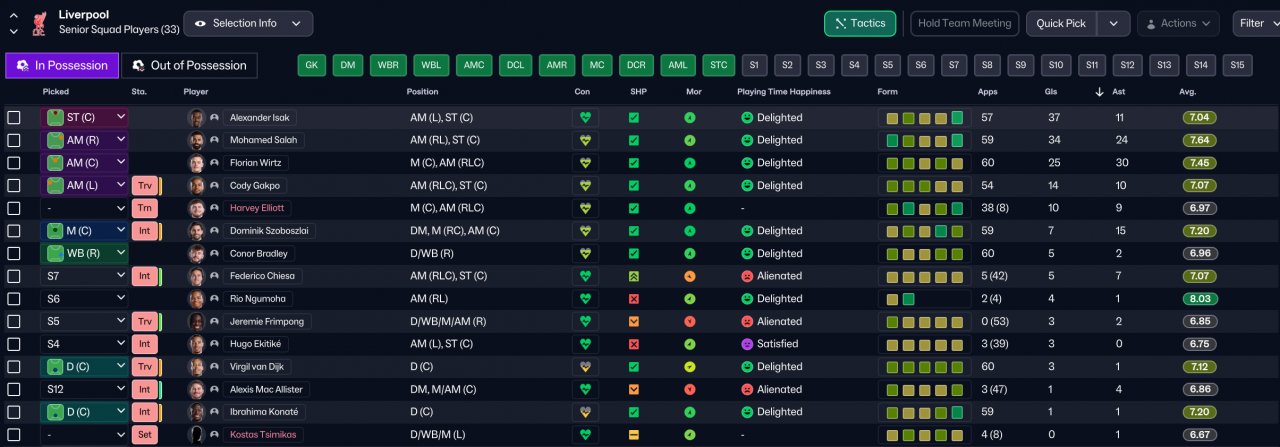
Task: Tick the checkbox for Virgil van Dijk
Action: [14, 367]
